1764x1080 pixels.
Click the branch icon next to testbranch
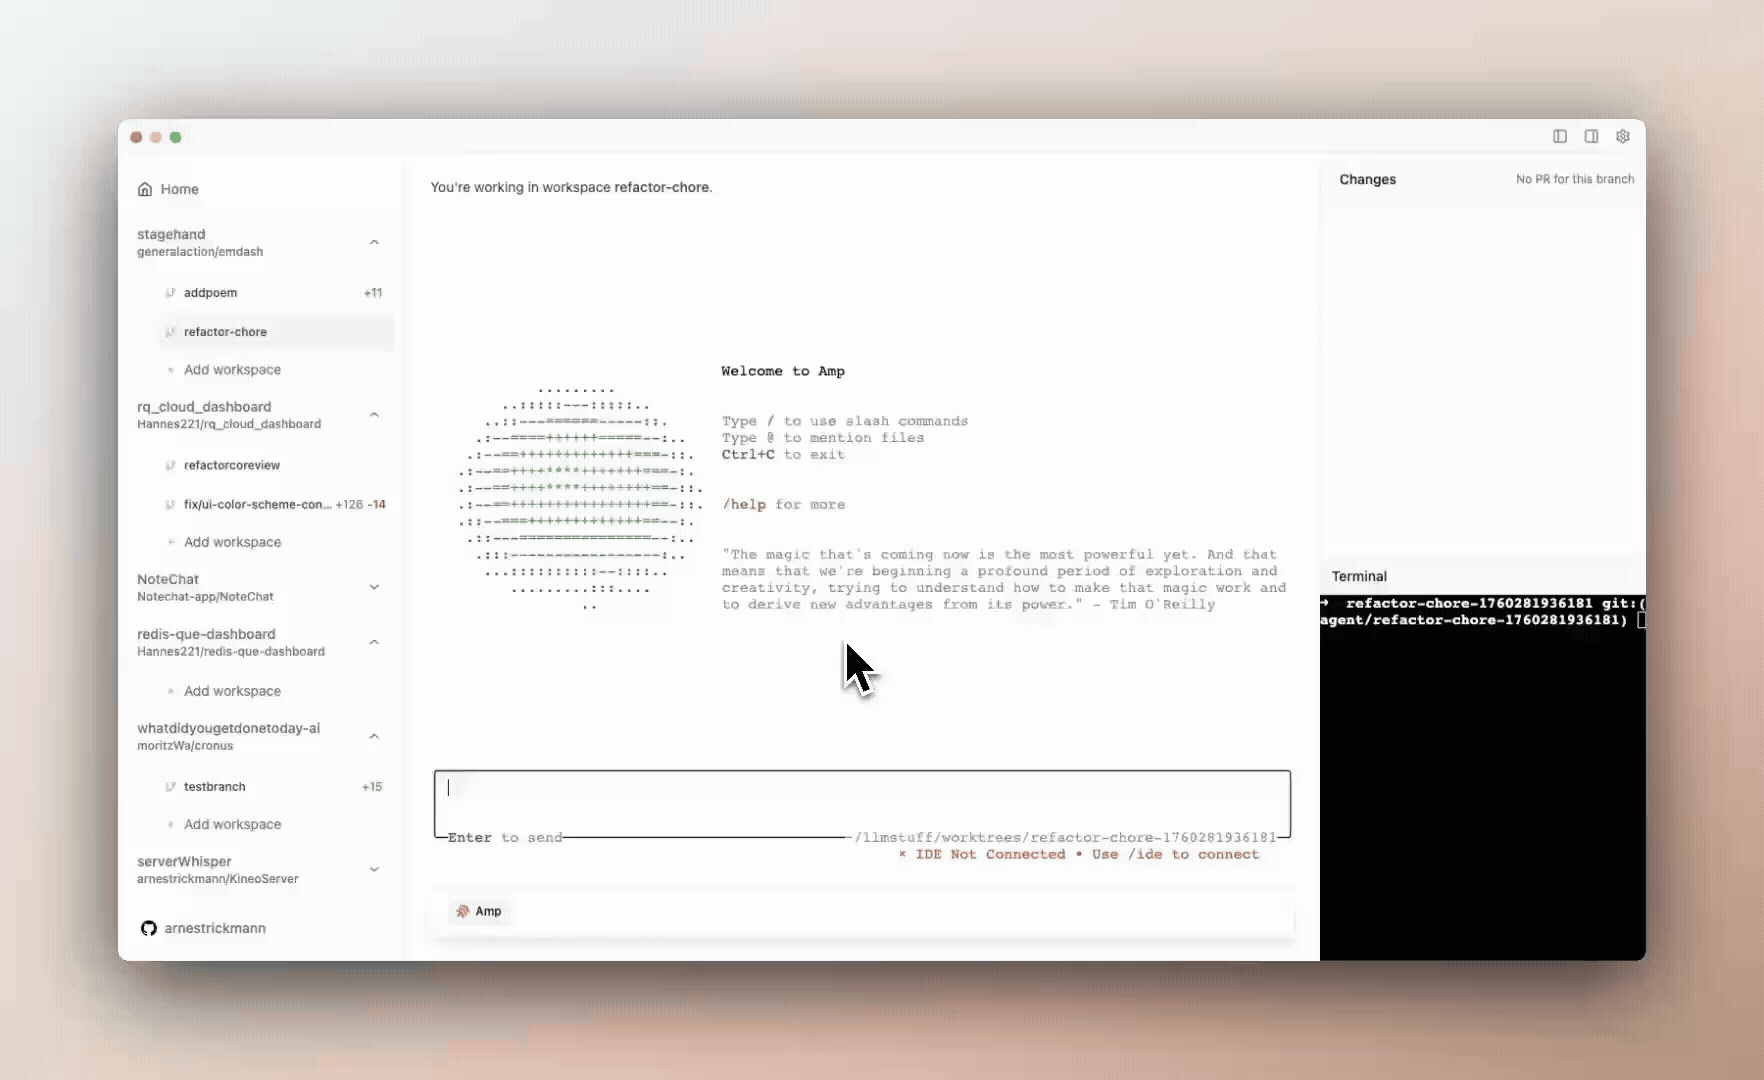pos(170,787)
